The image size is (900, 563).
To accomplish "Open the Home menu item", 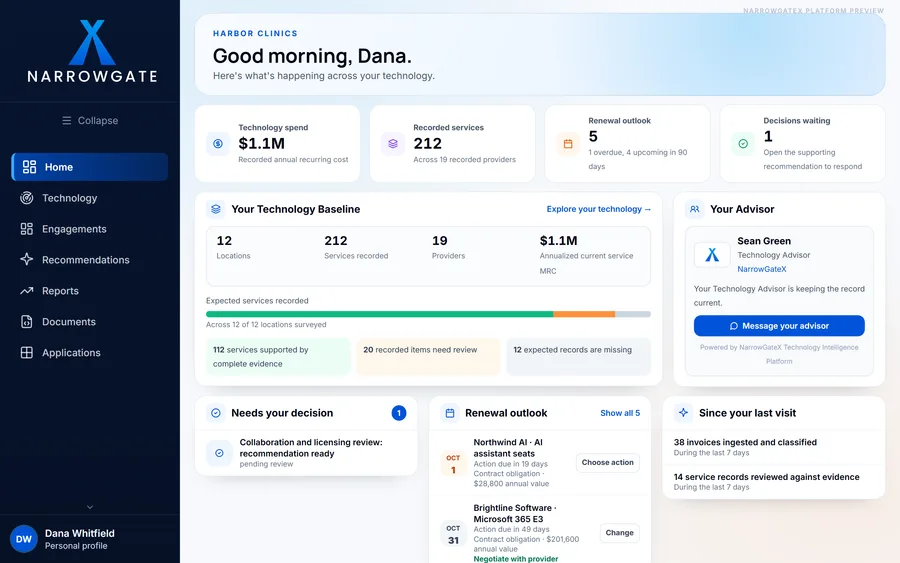I will tap(90, 167).
